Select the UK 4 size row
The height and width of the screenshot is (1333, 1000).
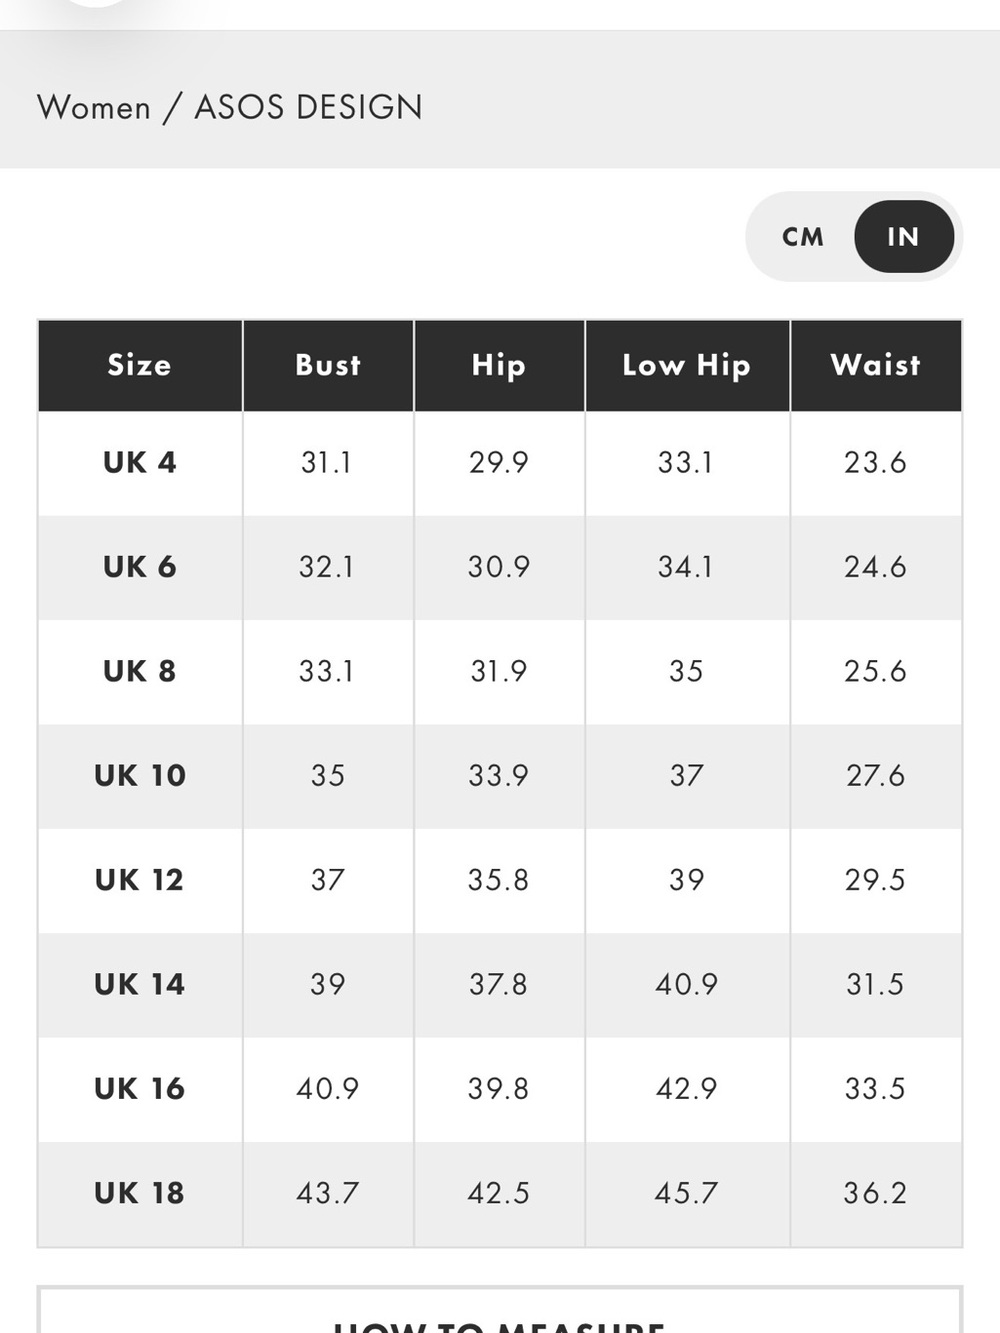click(500, 463)
